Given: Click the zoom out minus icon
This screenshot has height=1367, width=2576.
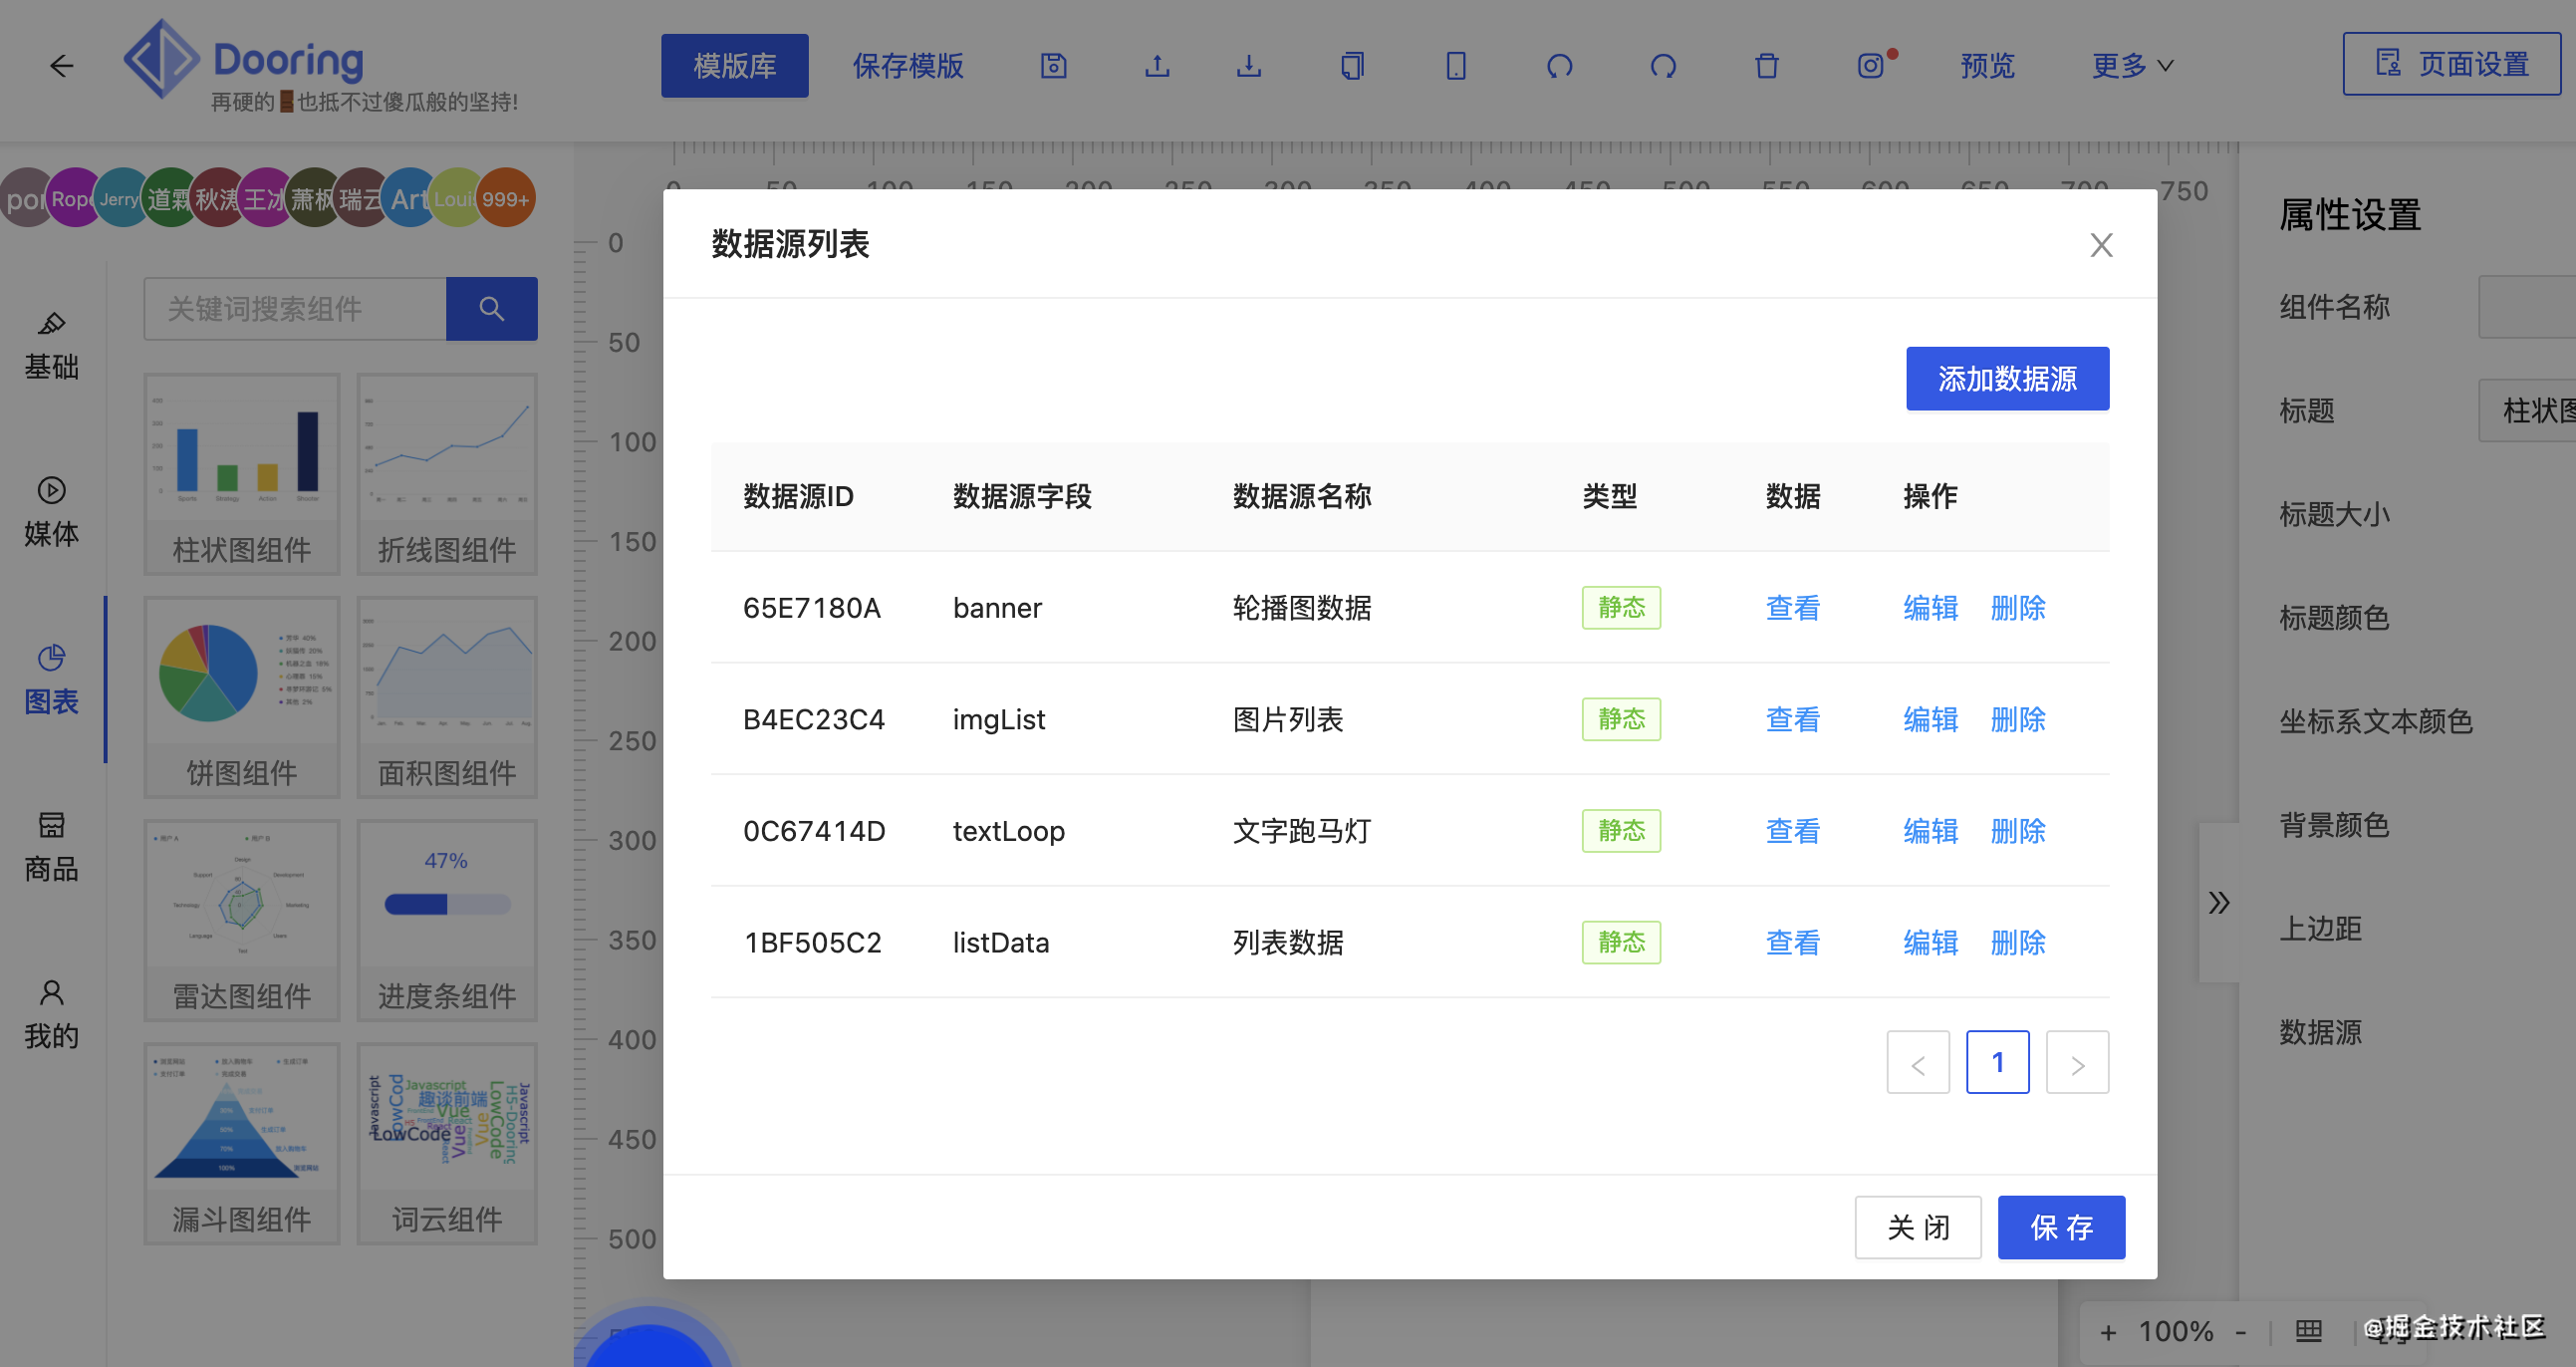Looking at the screenshot, I should [x=2241, y=1332].
